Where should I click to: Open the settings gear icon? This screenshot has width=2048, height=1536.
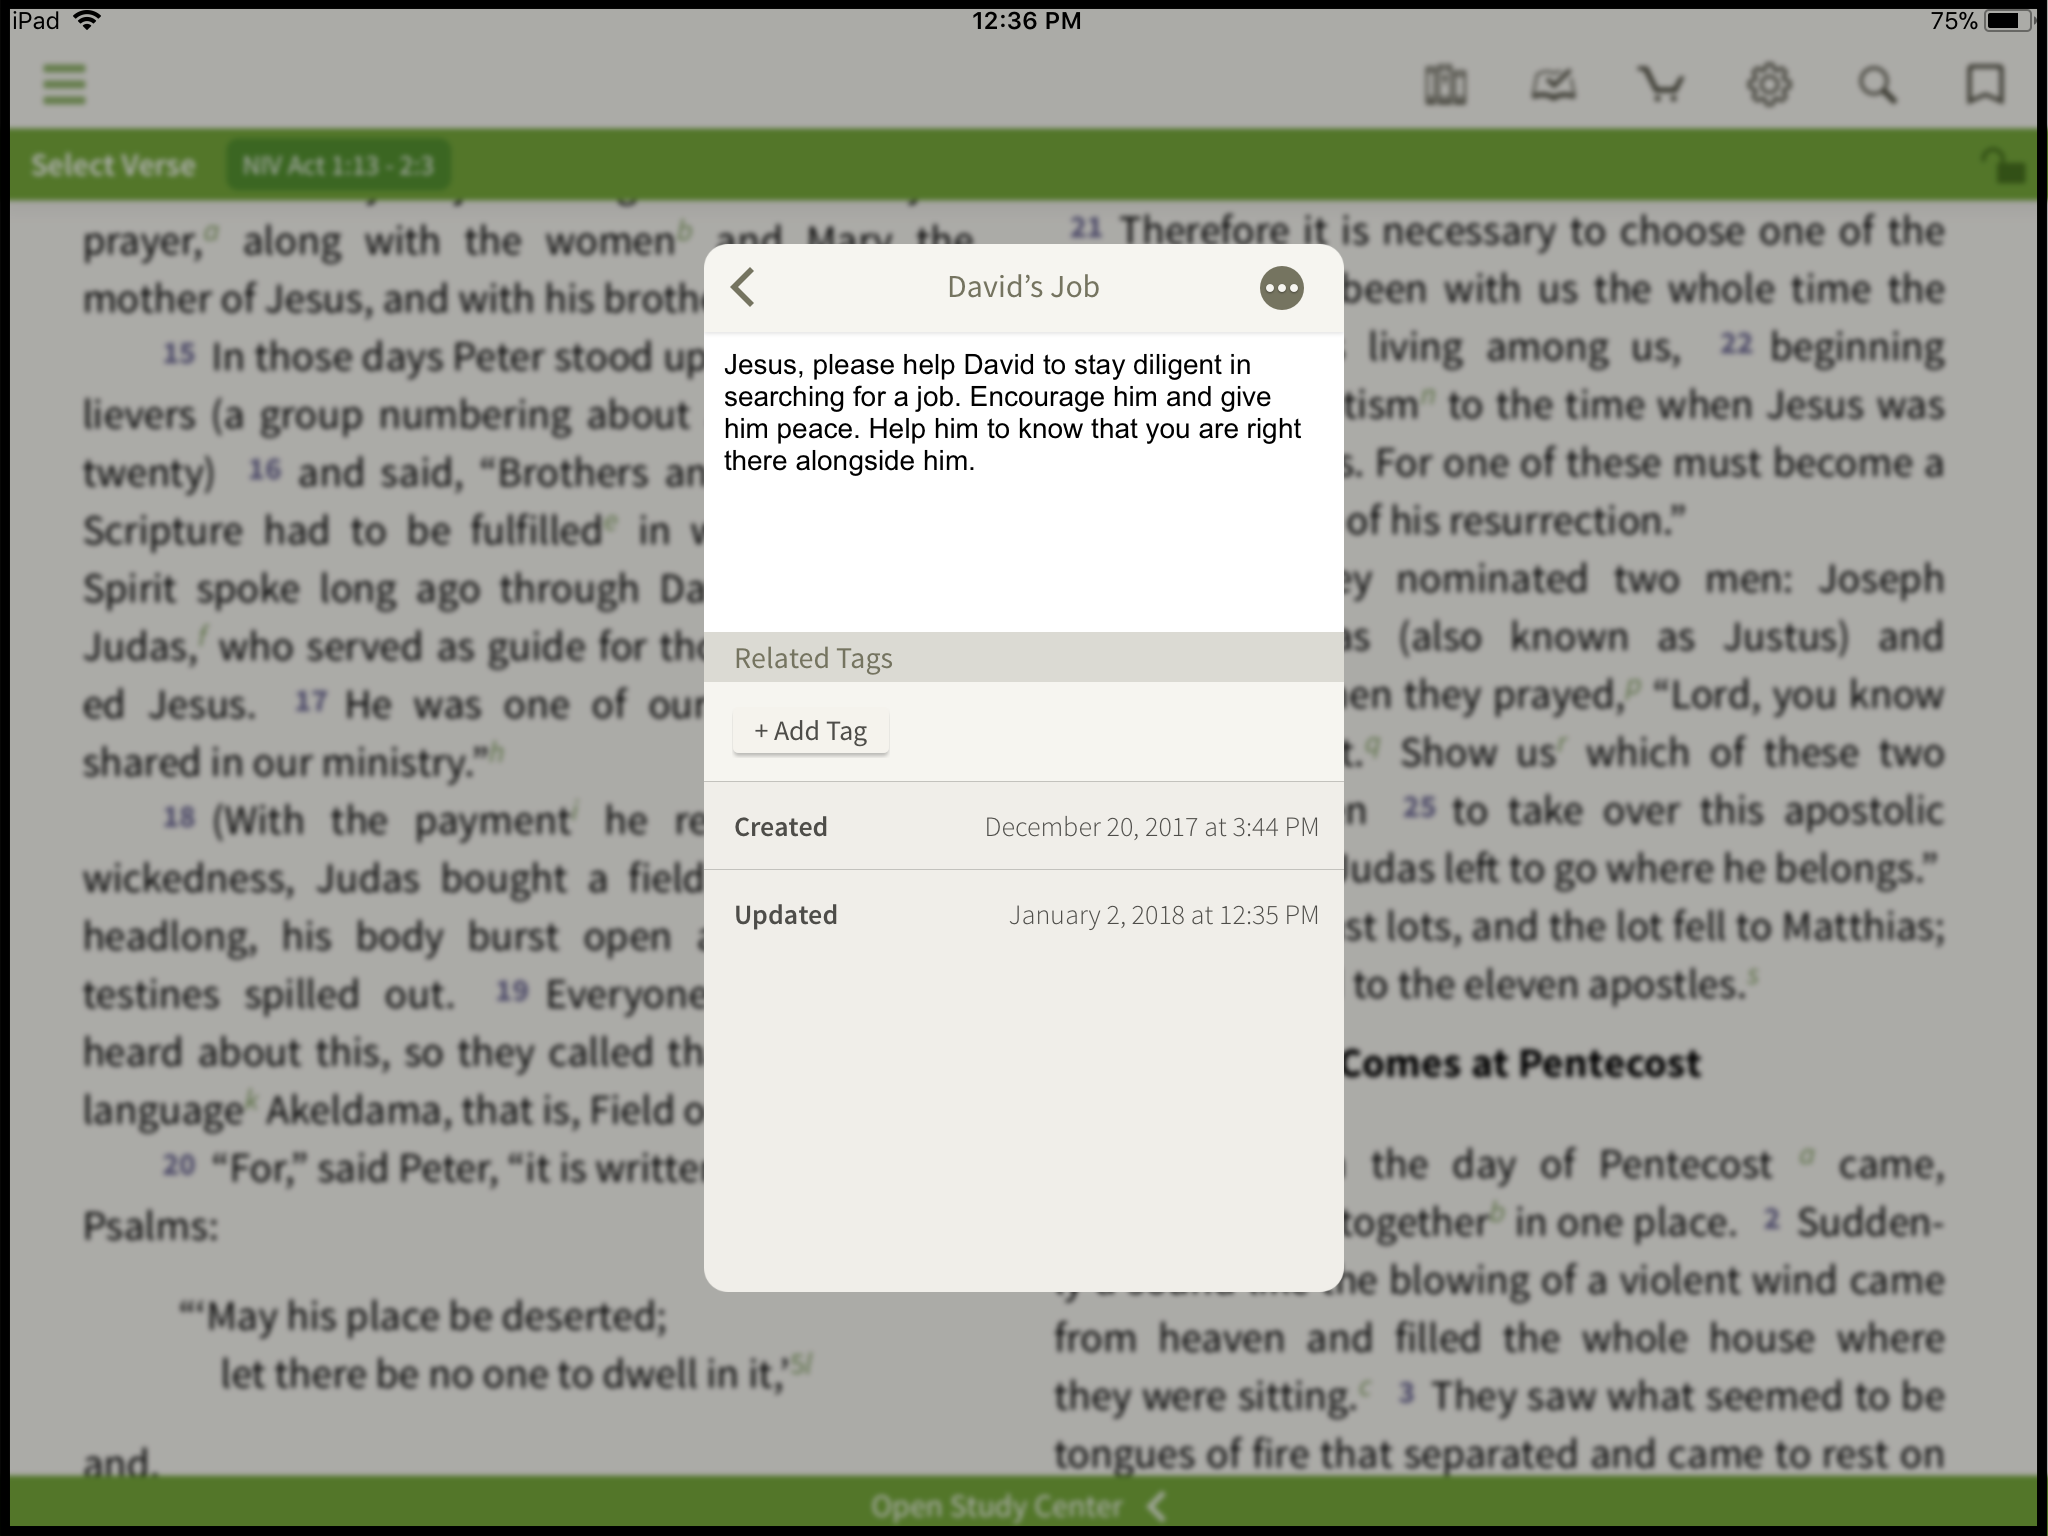pos(1769,85)
